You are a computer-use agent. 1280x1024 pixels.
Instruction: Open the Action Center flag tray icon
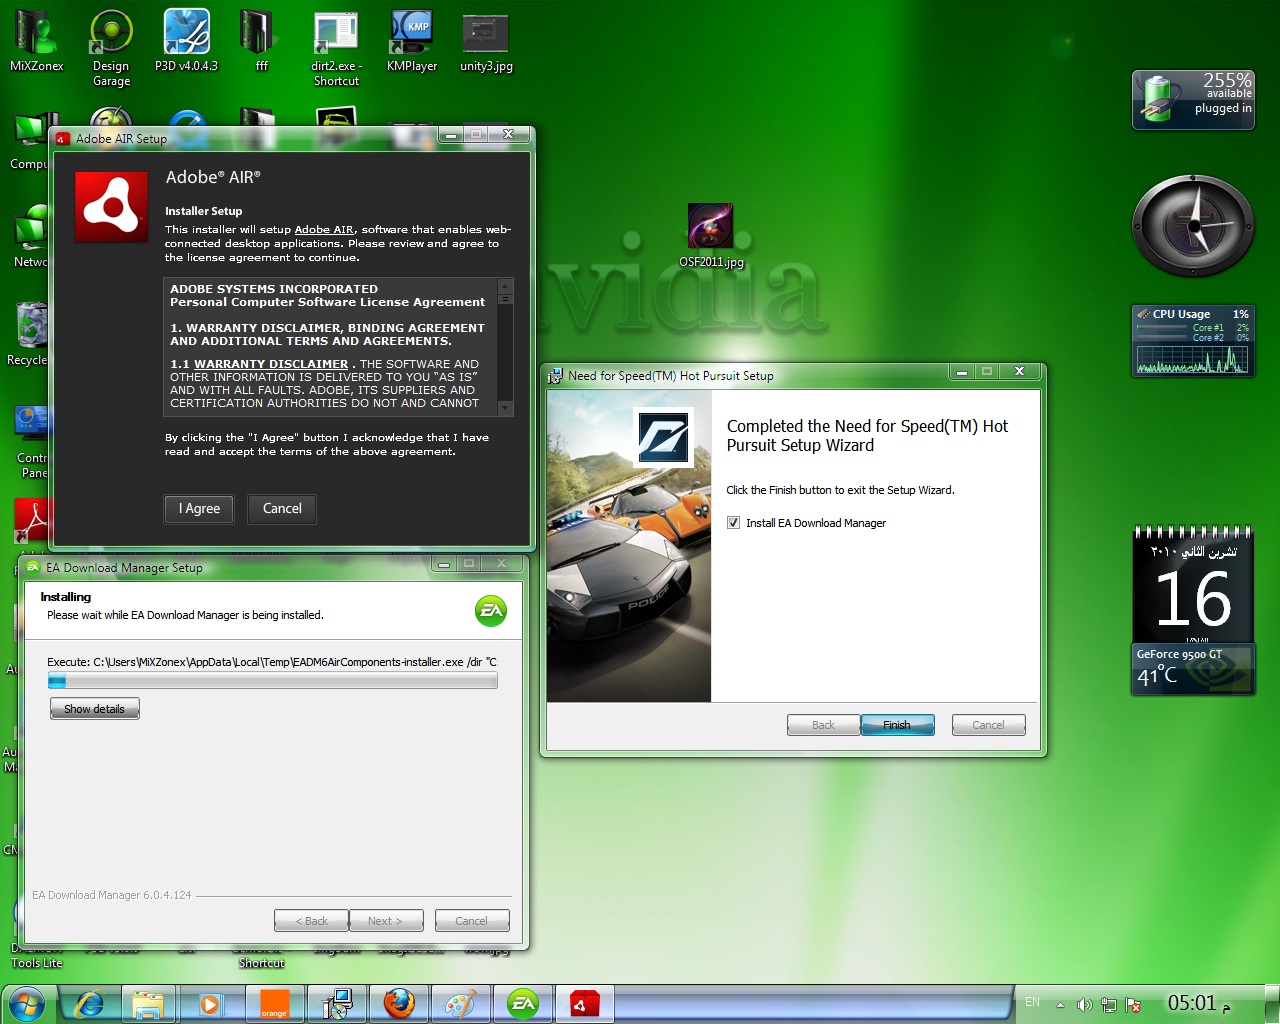(x=1133, y=1005)
